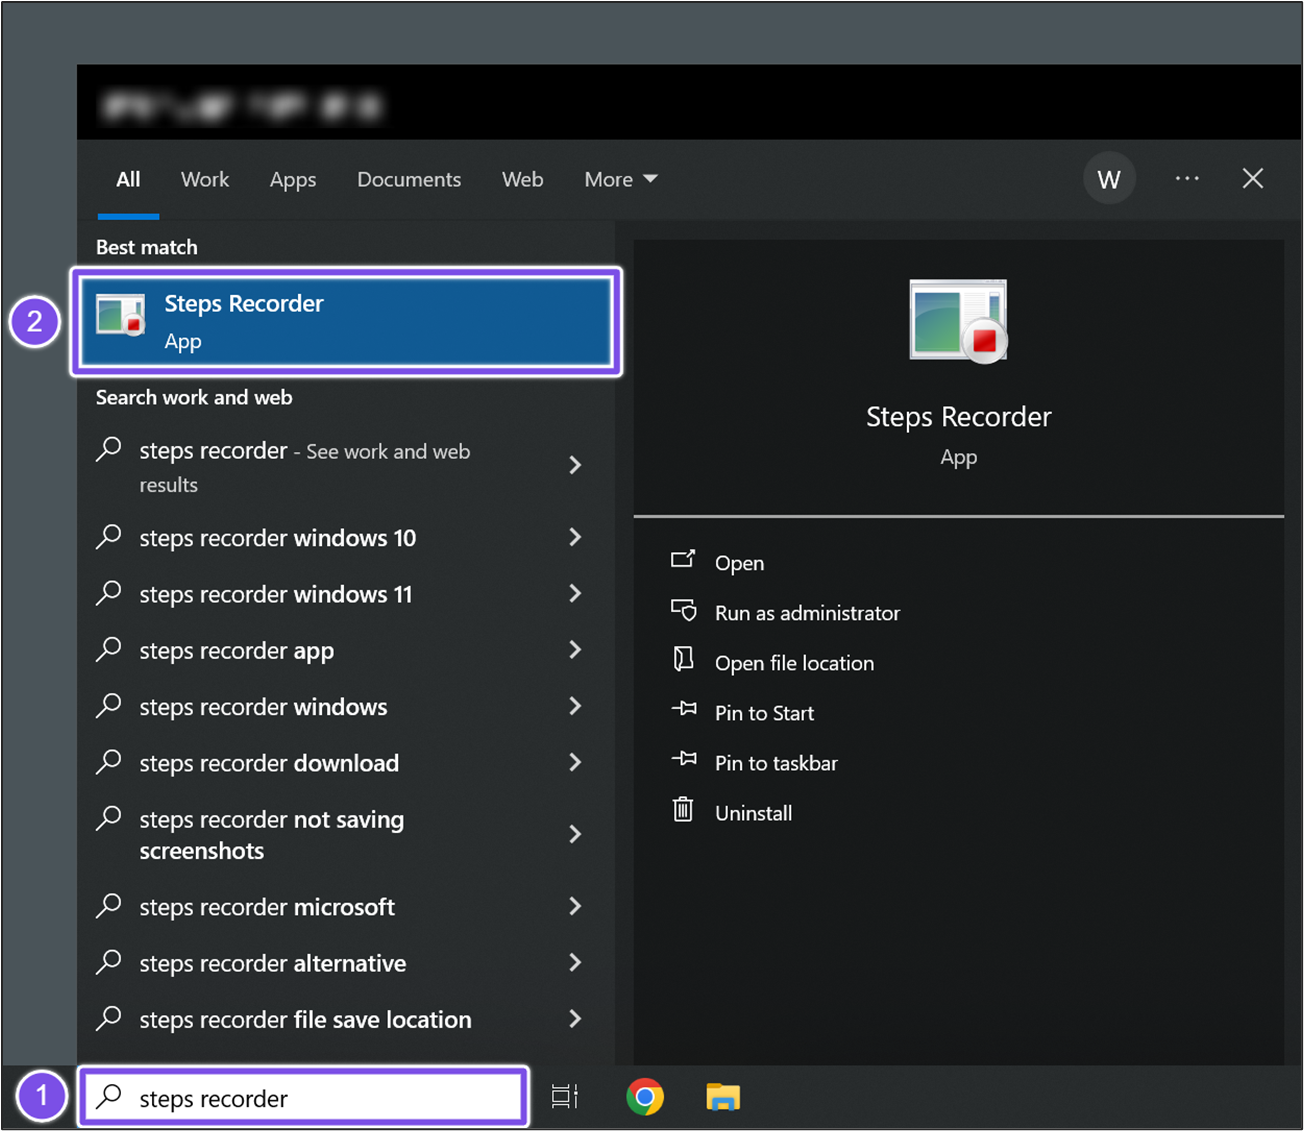The height and width of the screenshot is (1131, 1304).
Task: Expand 'steps recorder alternative' suggestion chevron
Action: point(575,963)
